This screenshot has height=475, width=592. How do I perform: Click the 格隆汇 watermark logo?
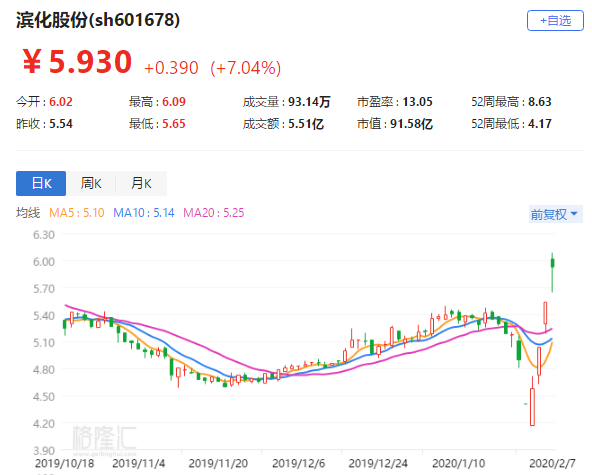104,438
